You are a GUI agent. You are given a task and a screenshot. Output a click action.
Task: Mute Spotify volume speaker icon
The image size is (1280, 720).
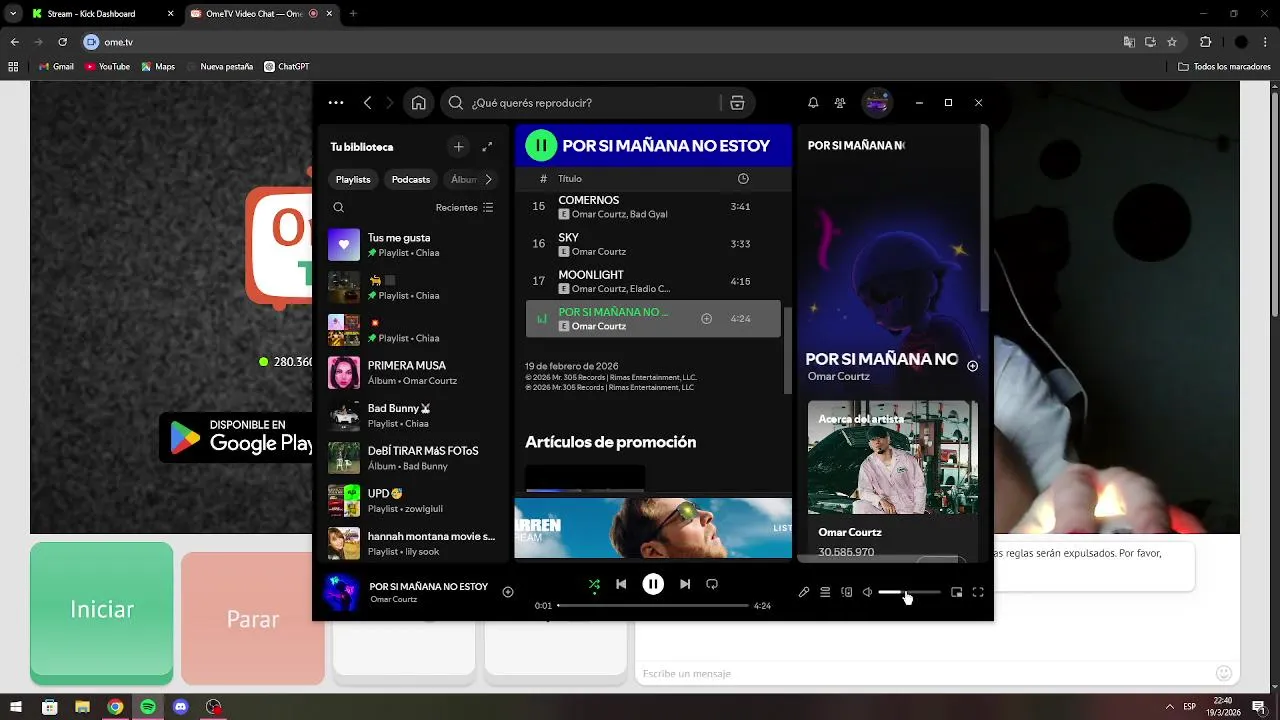tap(867, 592)
